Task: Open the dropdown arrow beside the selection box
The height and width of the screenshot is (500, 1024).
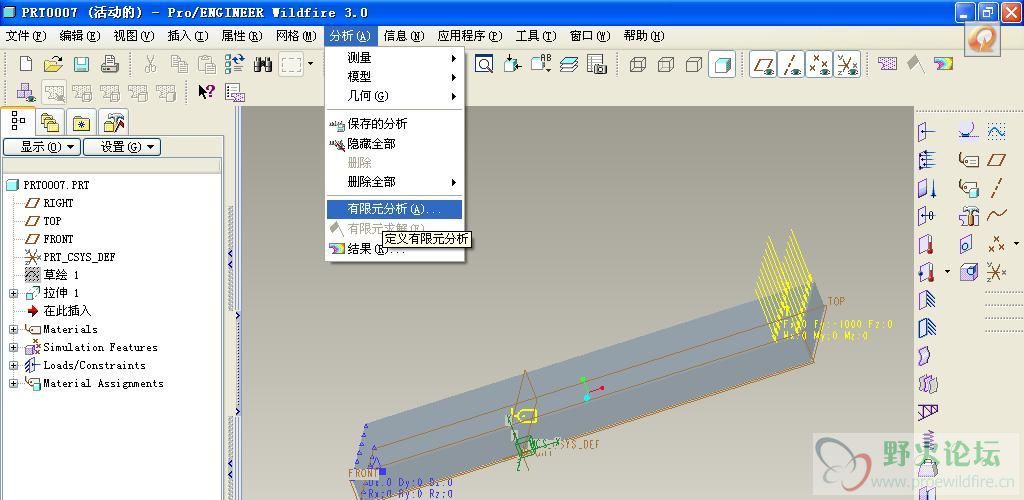Action: point(310,64)
